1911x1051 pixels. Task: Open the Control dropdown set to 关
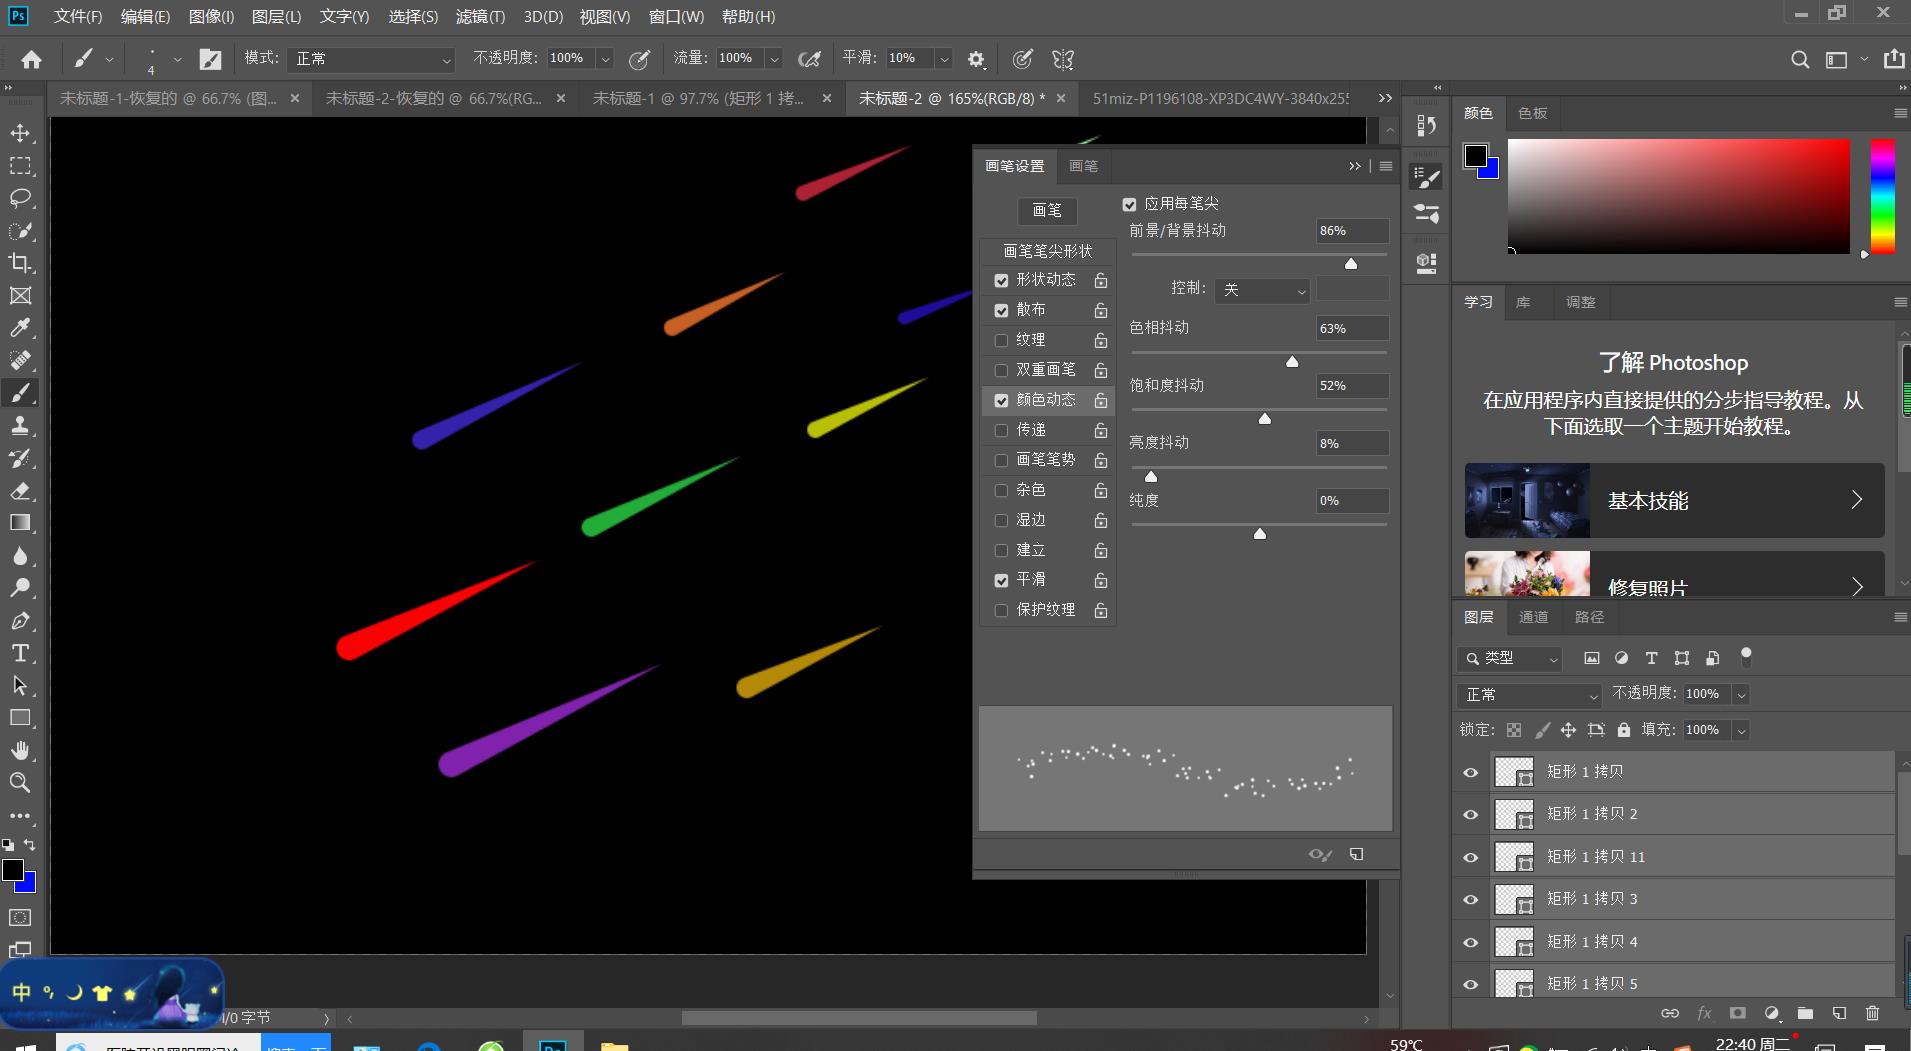coord(1262,289)
